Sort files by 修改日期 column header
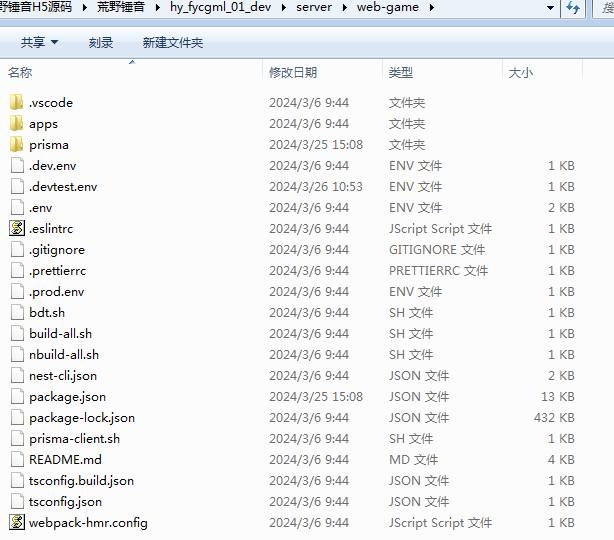The width and height of the screenshot is (614, 540). pyautogui.click(x=293, y=73)
